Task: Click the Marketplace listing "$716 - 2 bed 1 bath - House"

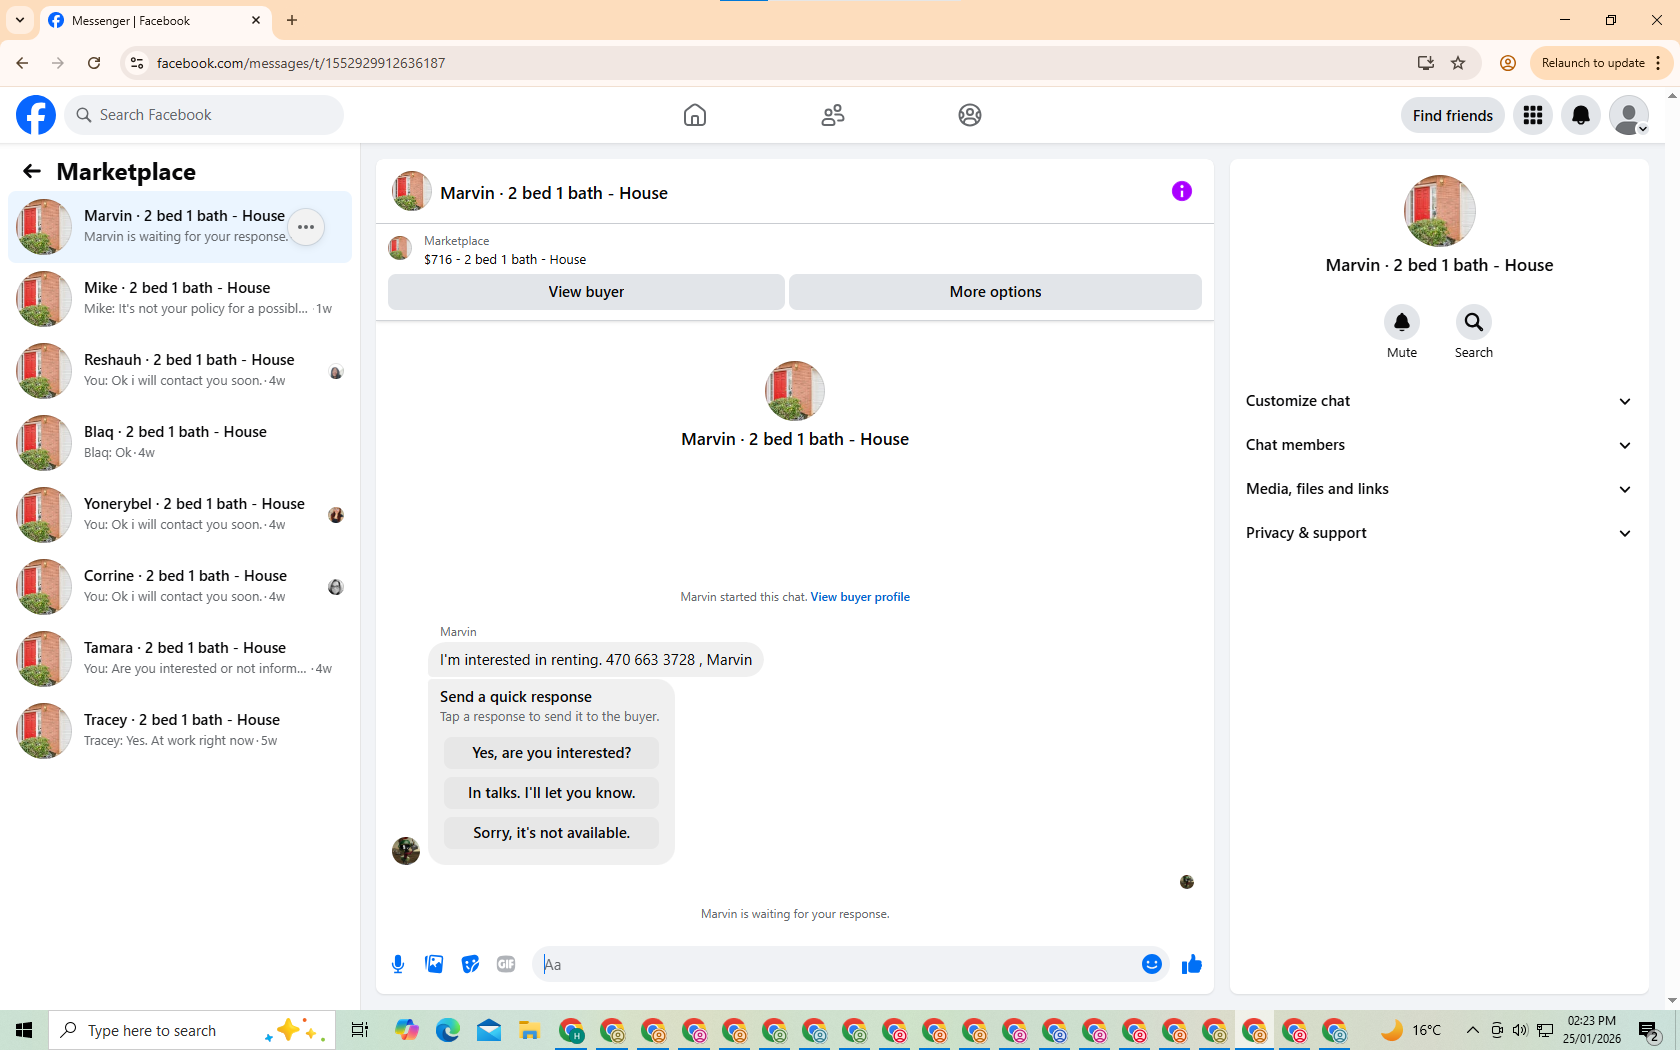Action: (505, 259)
